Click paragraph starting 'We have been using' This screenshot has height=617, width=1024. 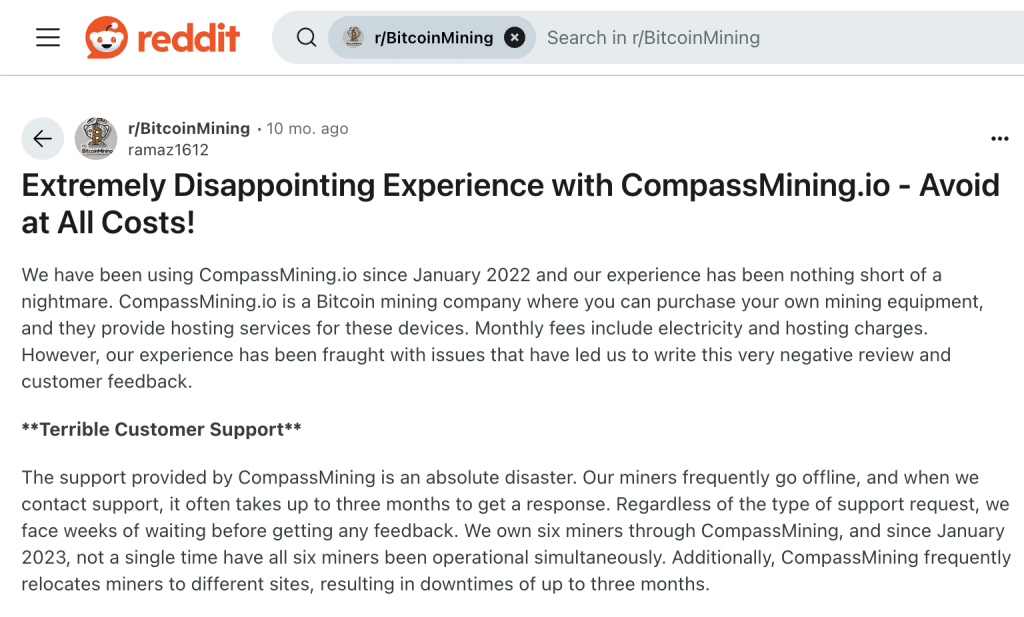click(x=480, y=327)
